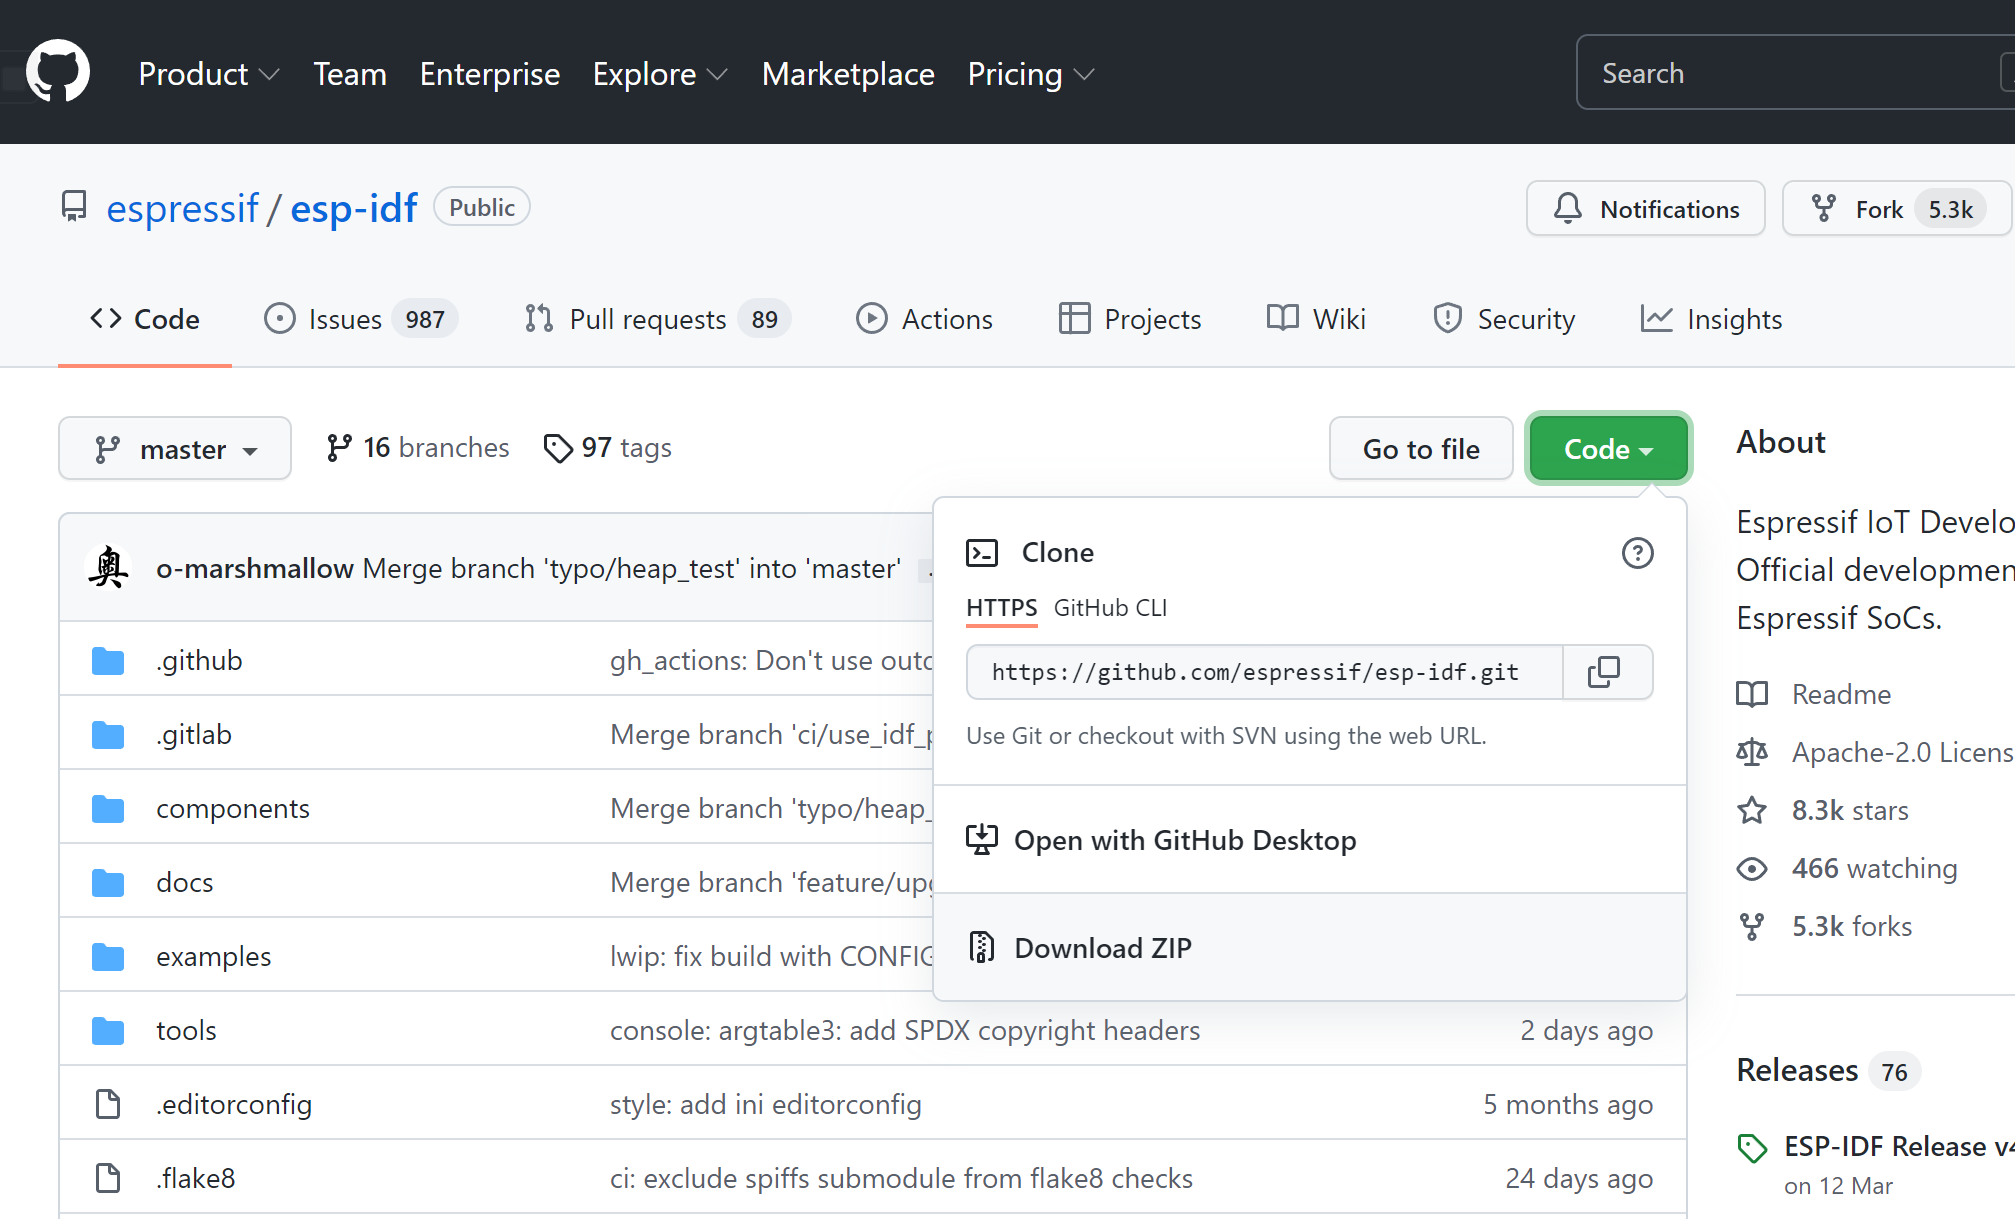2015x1219 pixels.
Task: Click o-marshmallow's avatar image
Action: tap(108, 568)
